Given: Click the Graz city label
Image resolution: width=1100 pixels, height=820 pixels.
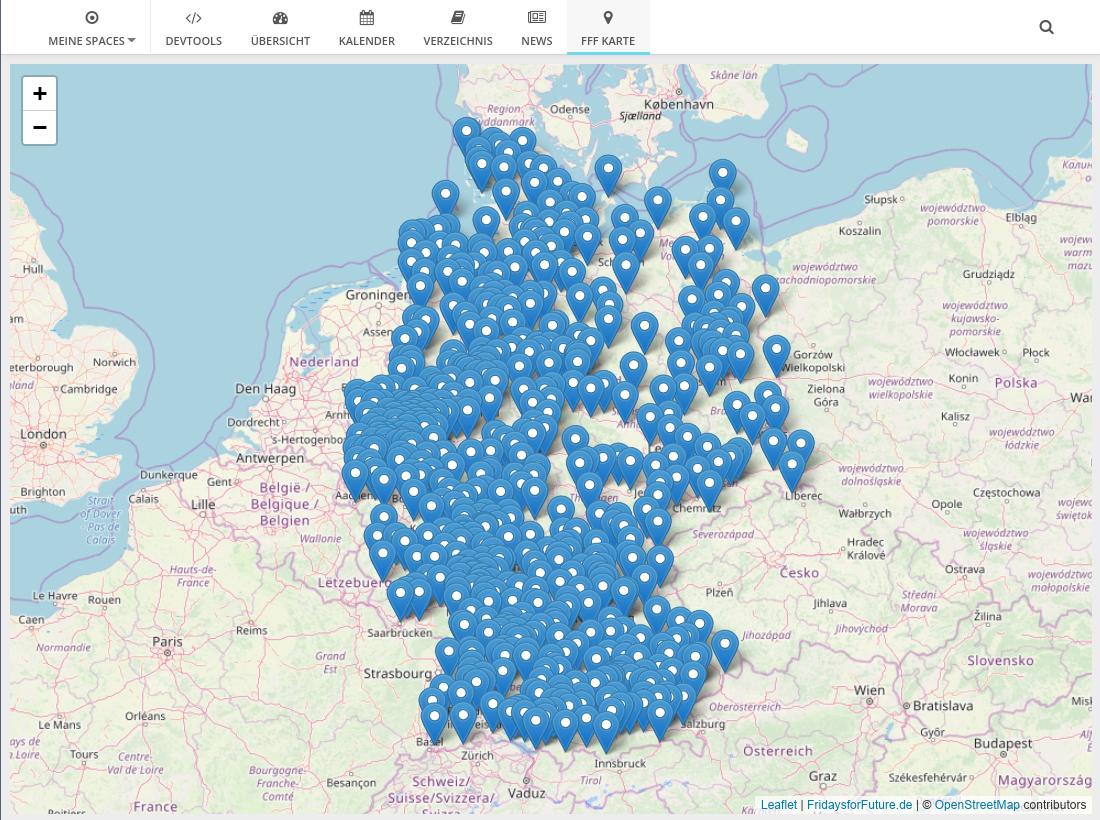Looking at the screenshot, I should (822, 776).
